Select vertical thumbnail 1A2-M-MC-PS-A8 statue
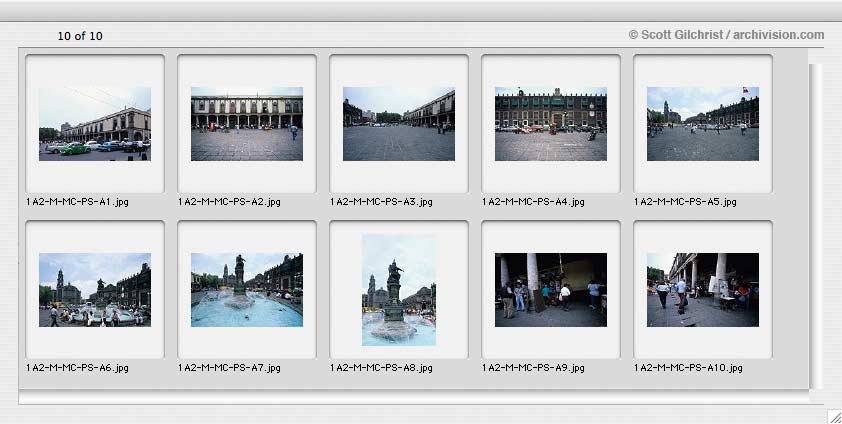 pos(398,290)
